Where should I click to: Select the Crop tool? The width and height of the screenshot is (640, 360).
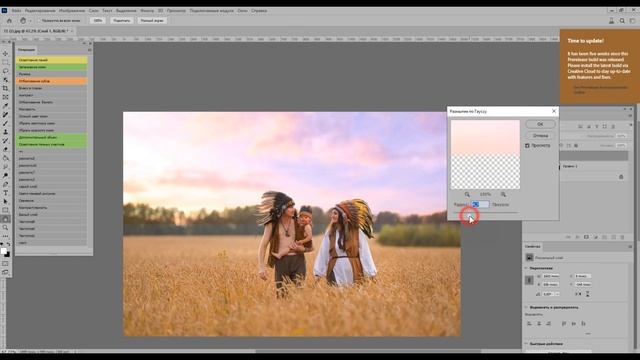[5, 88]
